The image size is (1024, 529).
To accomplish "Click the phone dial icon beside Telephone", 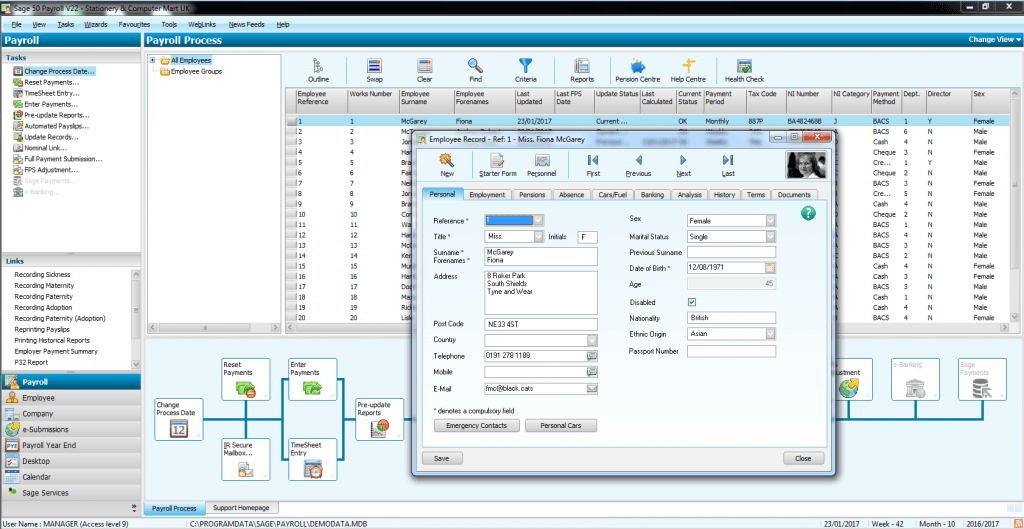I will pyautogui.click(x=592, y=356).
